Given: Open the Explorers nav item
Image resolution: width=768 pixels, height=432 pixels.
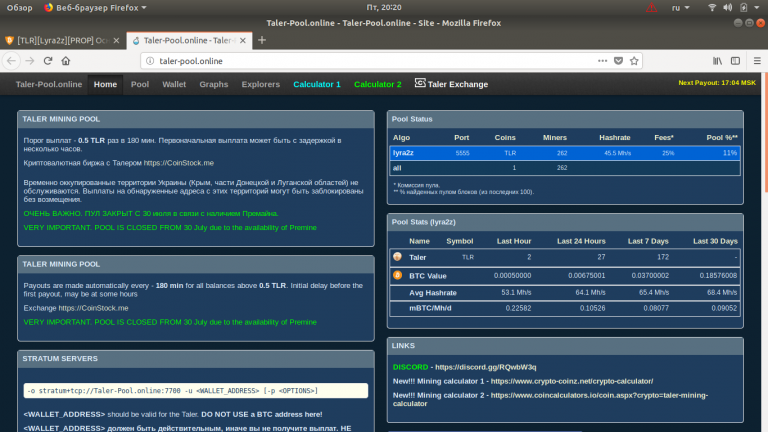Looking at the screenshot, I should 261,84.
